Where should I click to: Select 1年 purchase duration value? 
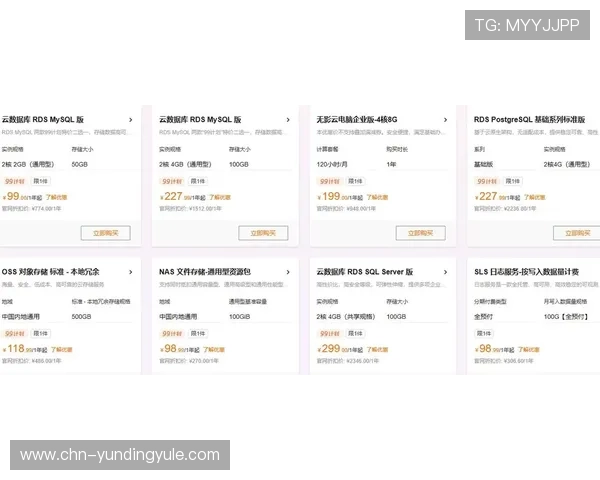(x=391, y=165)
